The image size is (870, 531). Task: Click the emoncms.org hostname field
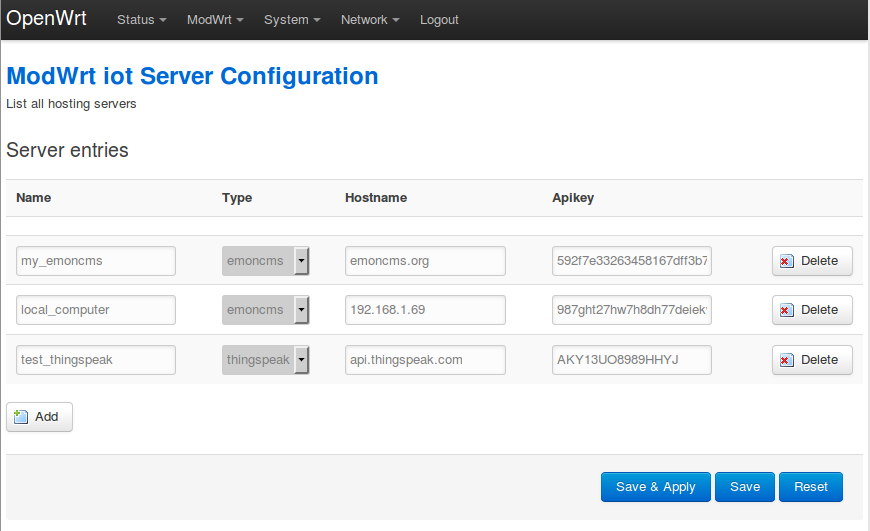coord(425,261)
